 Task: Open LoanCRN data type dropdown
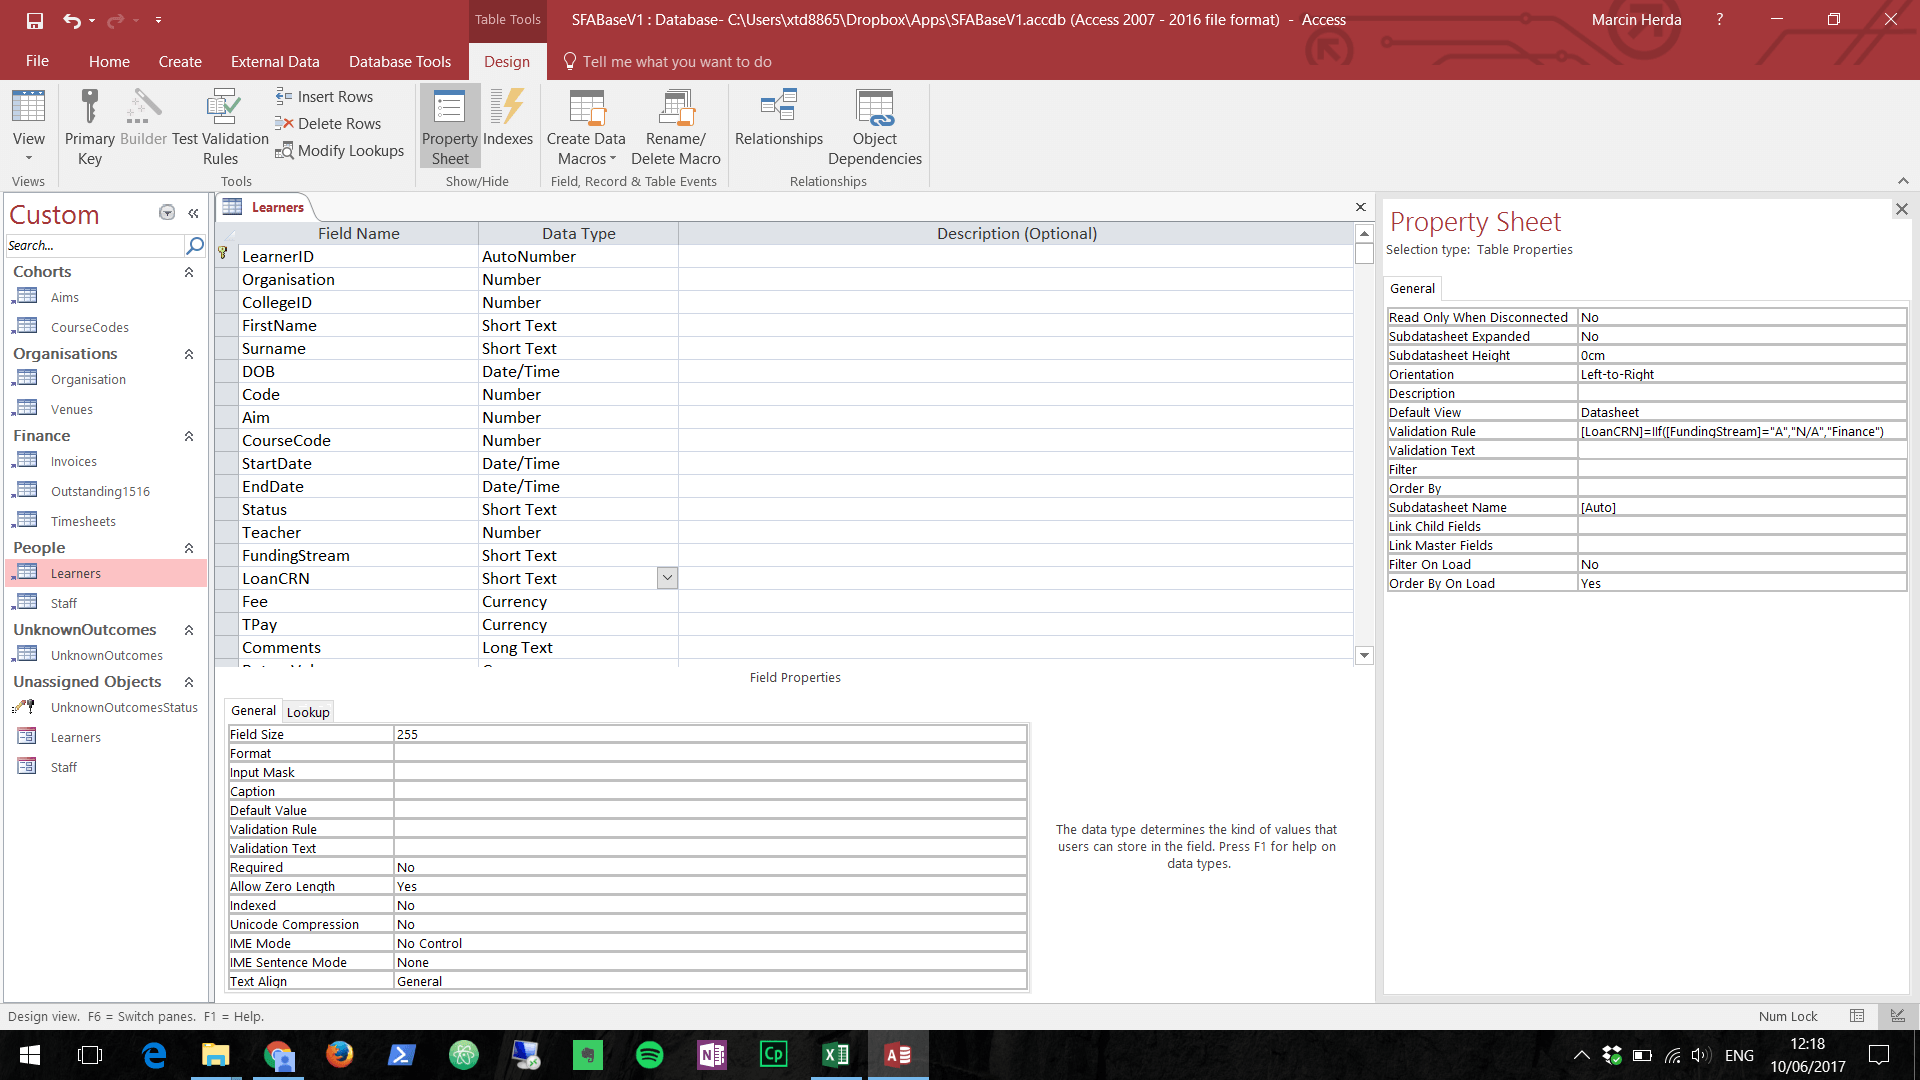click(x=667, y=578)
